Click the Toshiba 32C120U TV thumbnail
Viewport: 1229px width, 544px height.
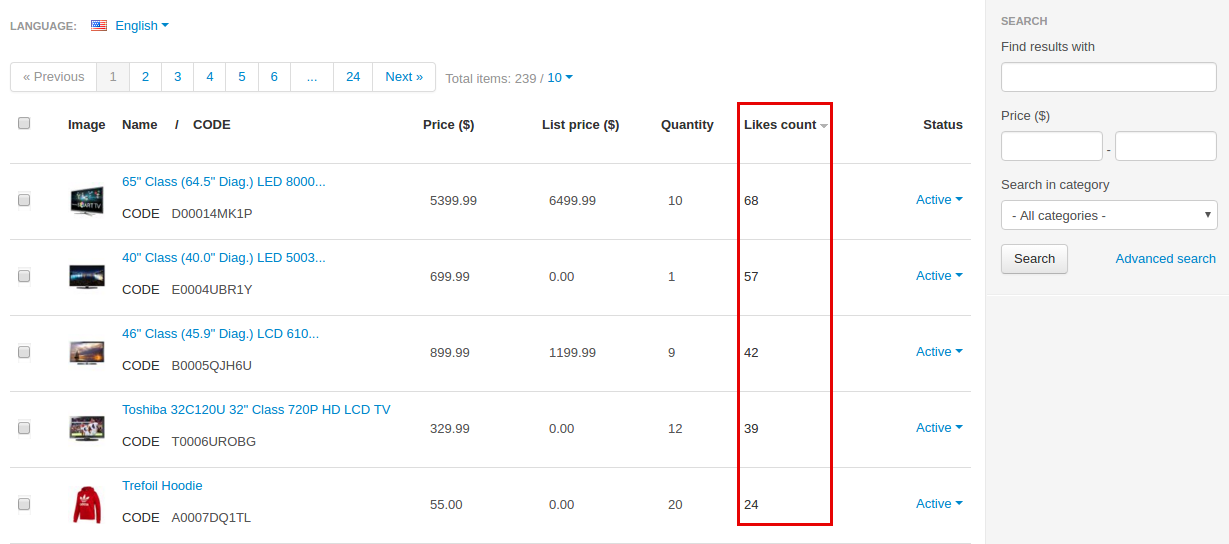(x=87, y=429)
